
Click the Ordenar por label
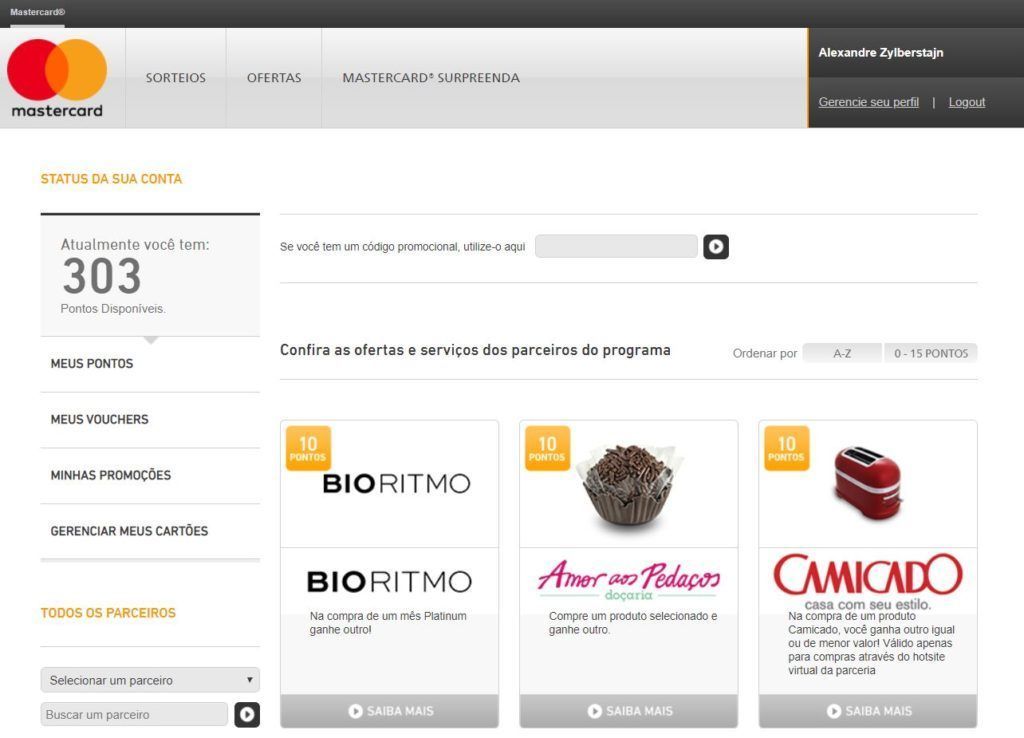click(x=765, y=353)
